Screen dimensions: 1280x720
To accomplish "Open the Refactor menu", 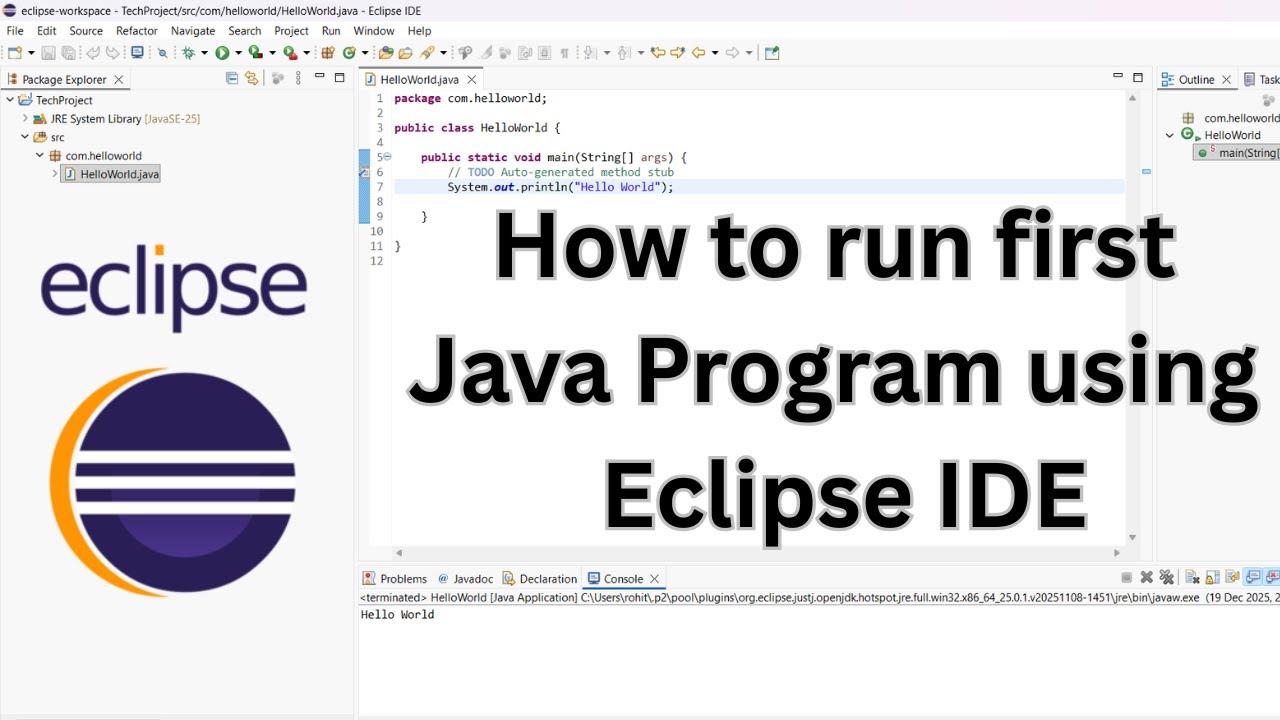I will tap(137, 31).
